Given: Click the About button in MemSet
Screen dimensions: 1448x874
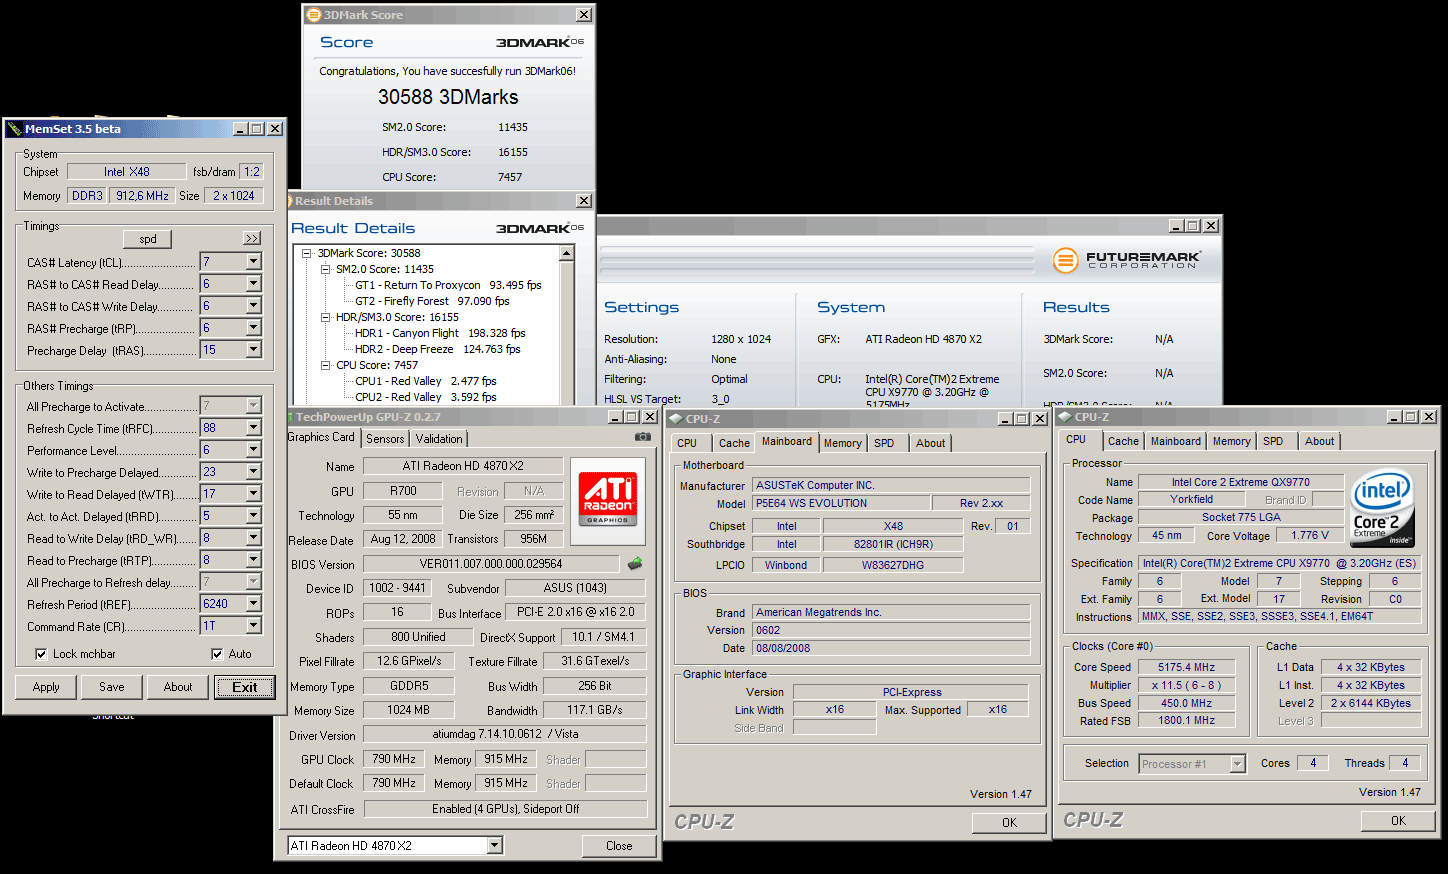Looking at the screenshot, I should pyautogui.click(x=178, y=687).
